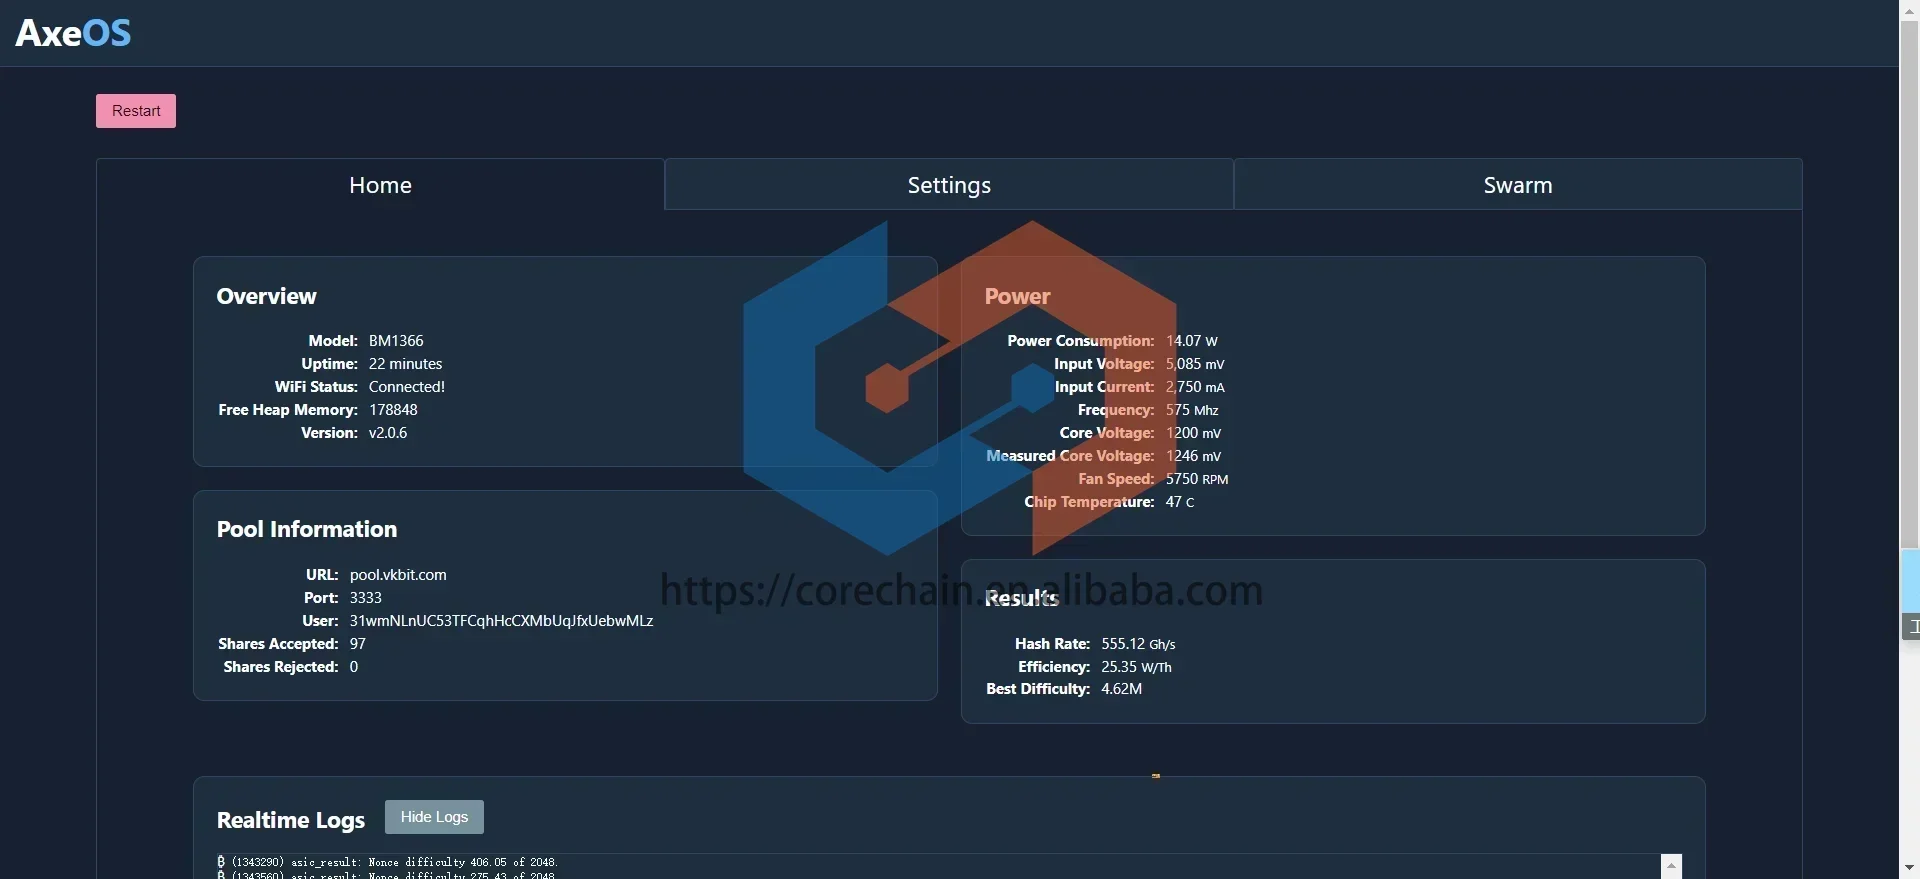Click the page scrollbar up arrow

(x=1909, y=9)
